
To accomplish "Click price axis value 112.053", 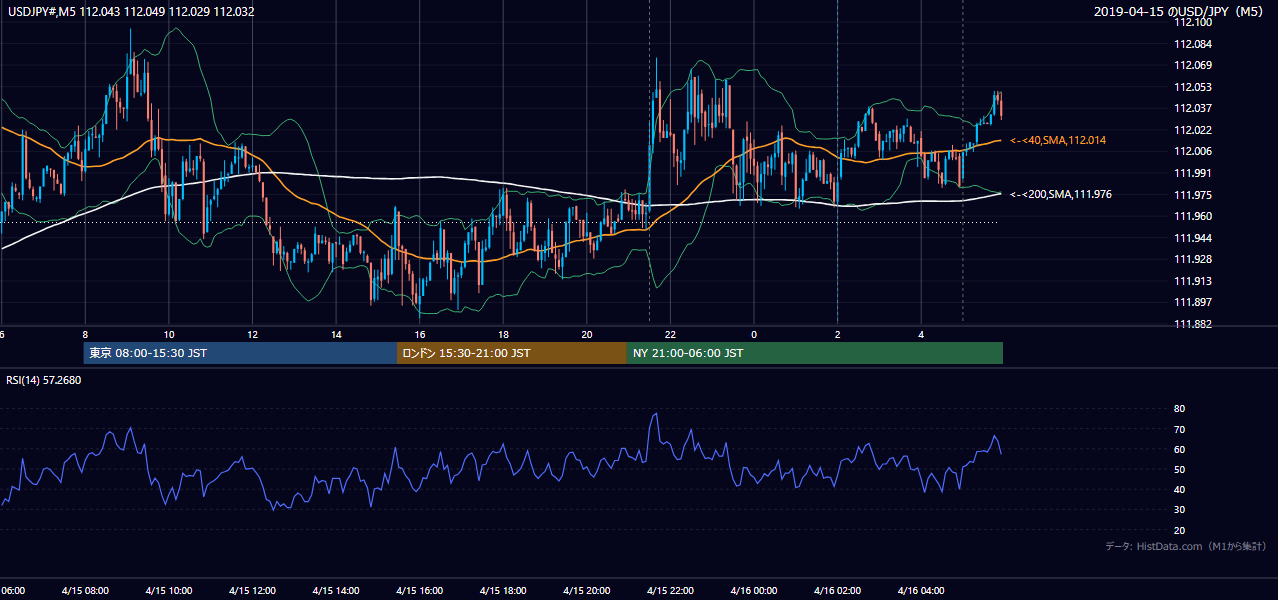I will click(x=1194, y=87).
